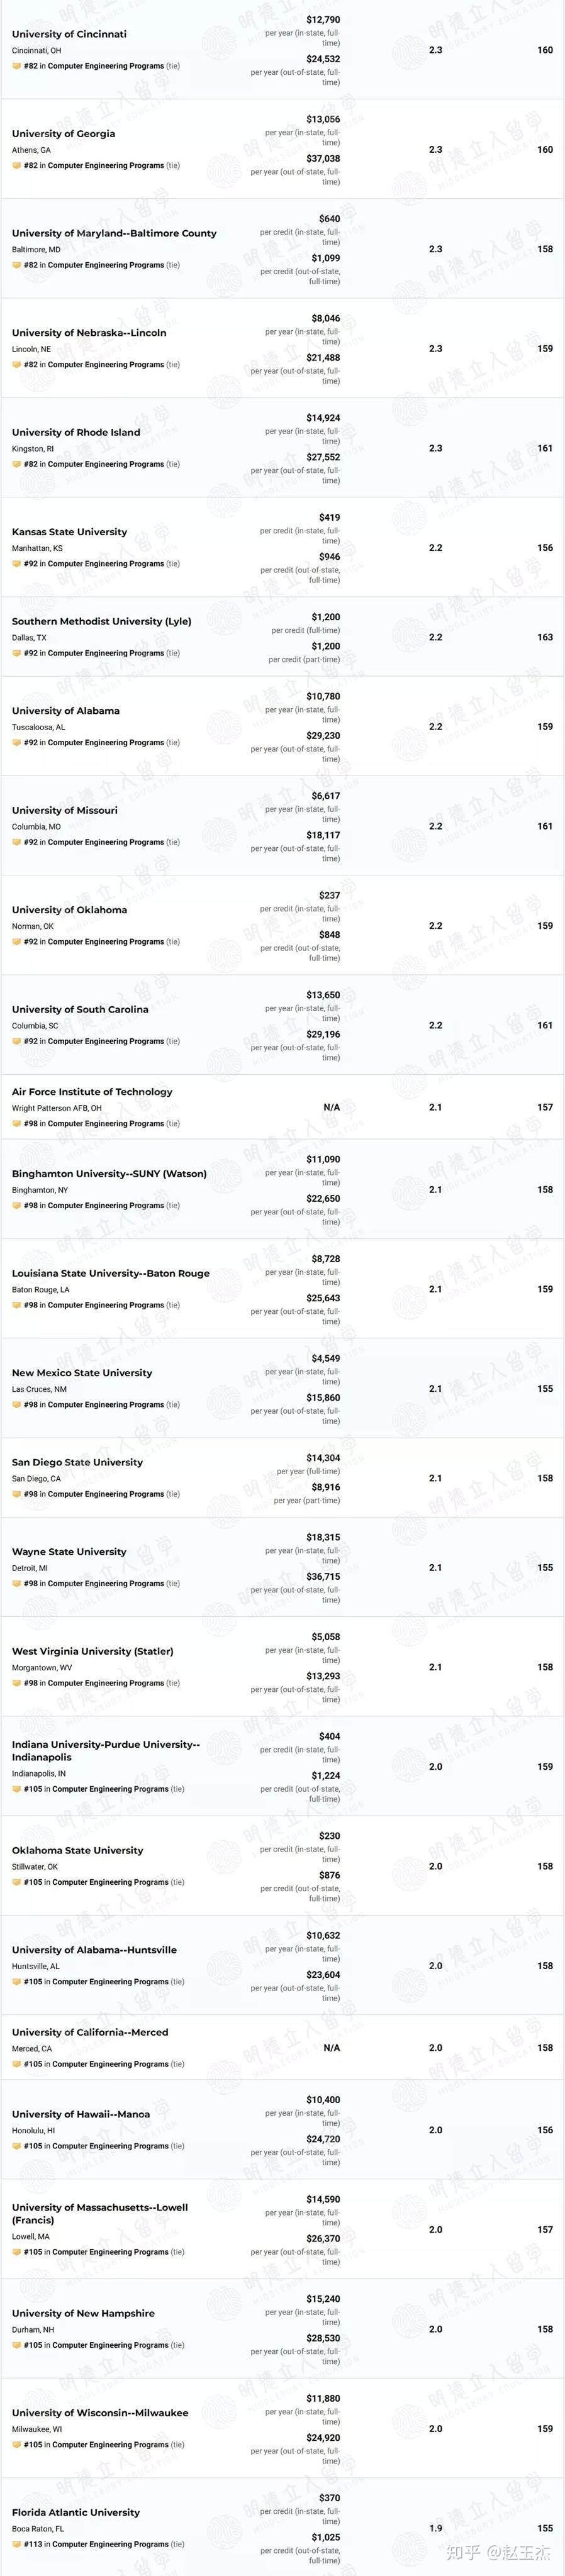565x2576 pixels.
Task: Open University of Maryland--Baltimore County page
Action: 114,233
